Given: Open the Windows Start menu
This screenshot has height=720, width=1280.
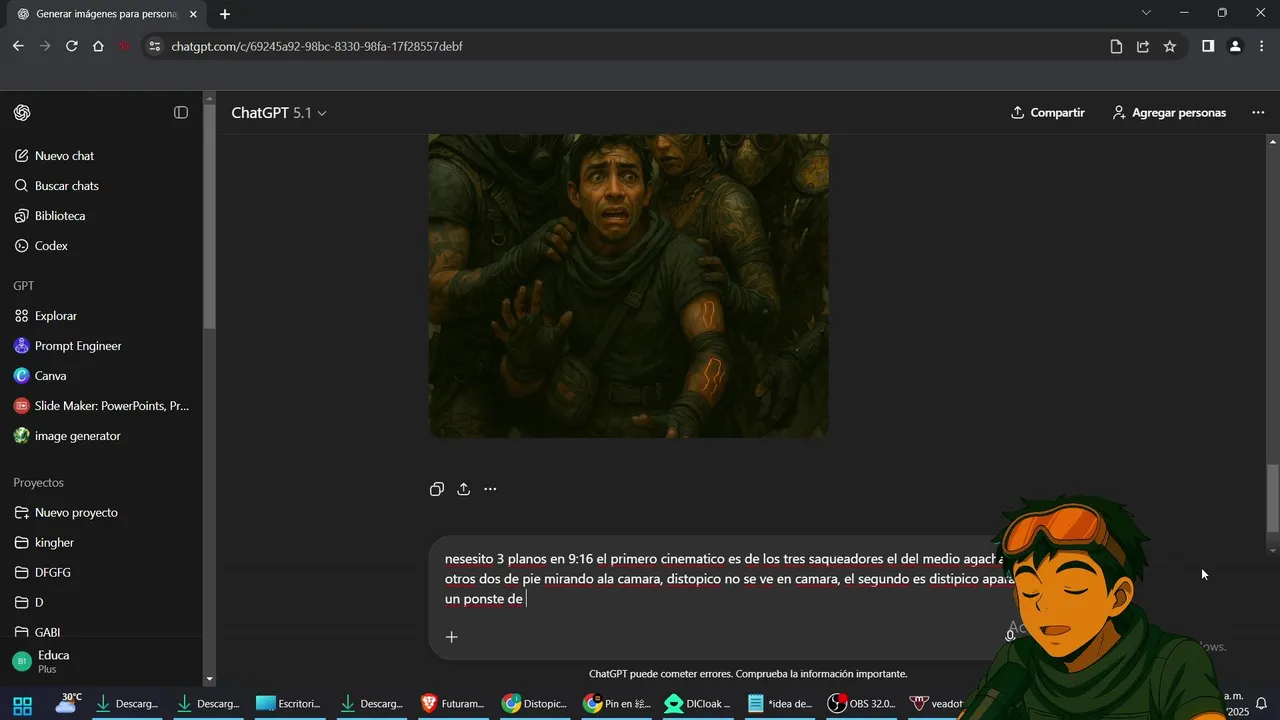Looking at the screenshot, I should [22, 704].
